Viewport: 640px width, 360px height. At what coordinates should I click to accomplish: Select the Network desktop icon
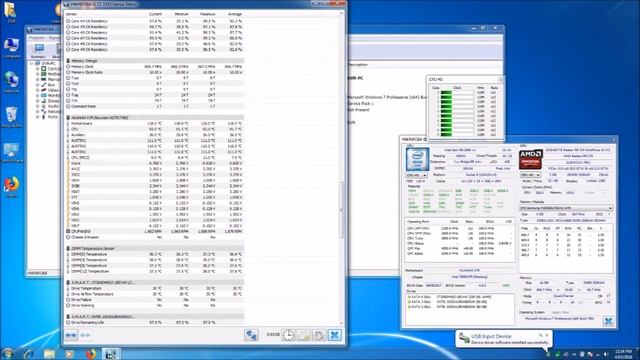point(11,82)
